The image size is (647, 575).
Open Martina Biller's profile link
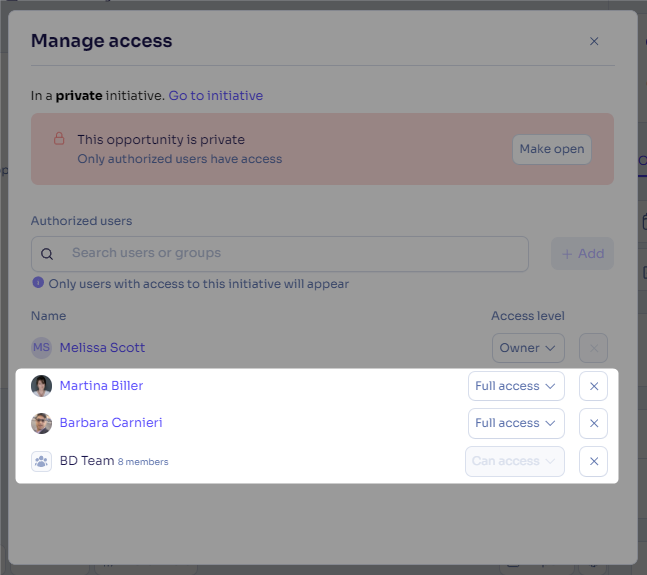coord(102,386)
